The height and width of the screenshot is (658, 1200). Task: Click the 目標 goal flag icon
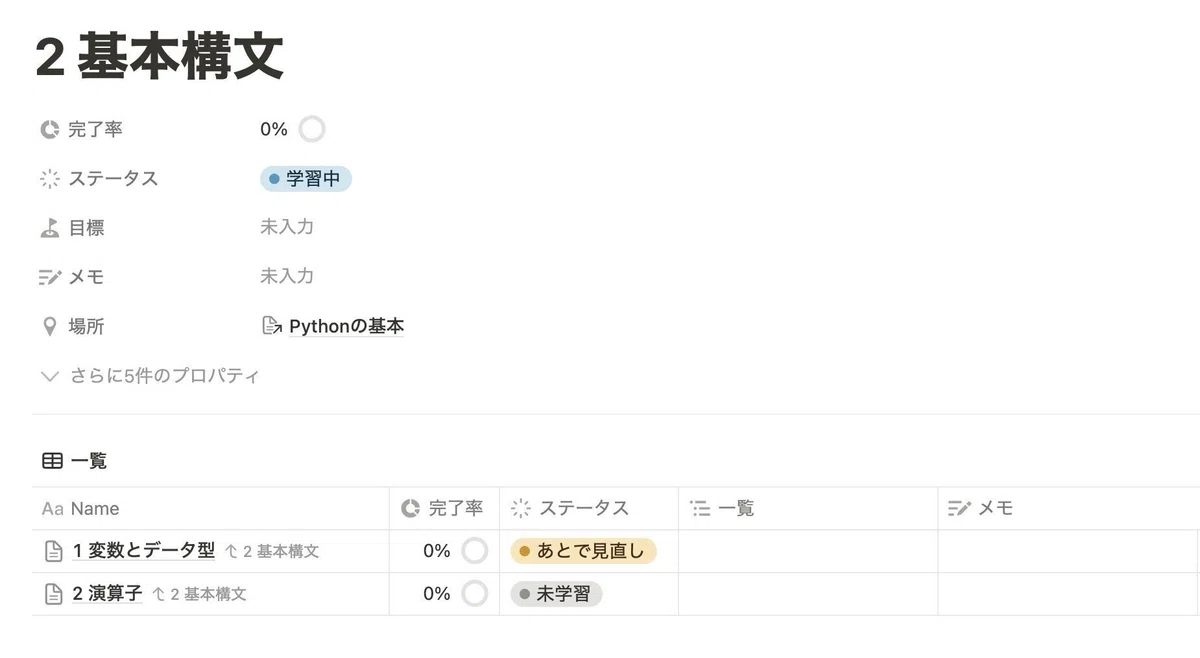[49, 228]
